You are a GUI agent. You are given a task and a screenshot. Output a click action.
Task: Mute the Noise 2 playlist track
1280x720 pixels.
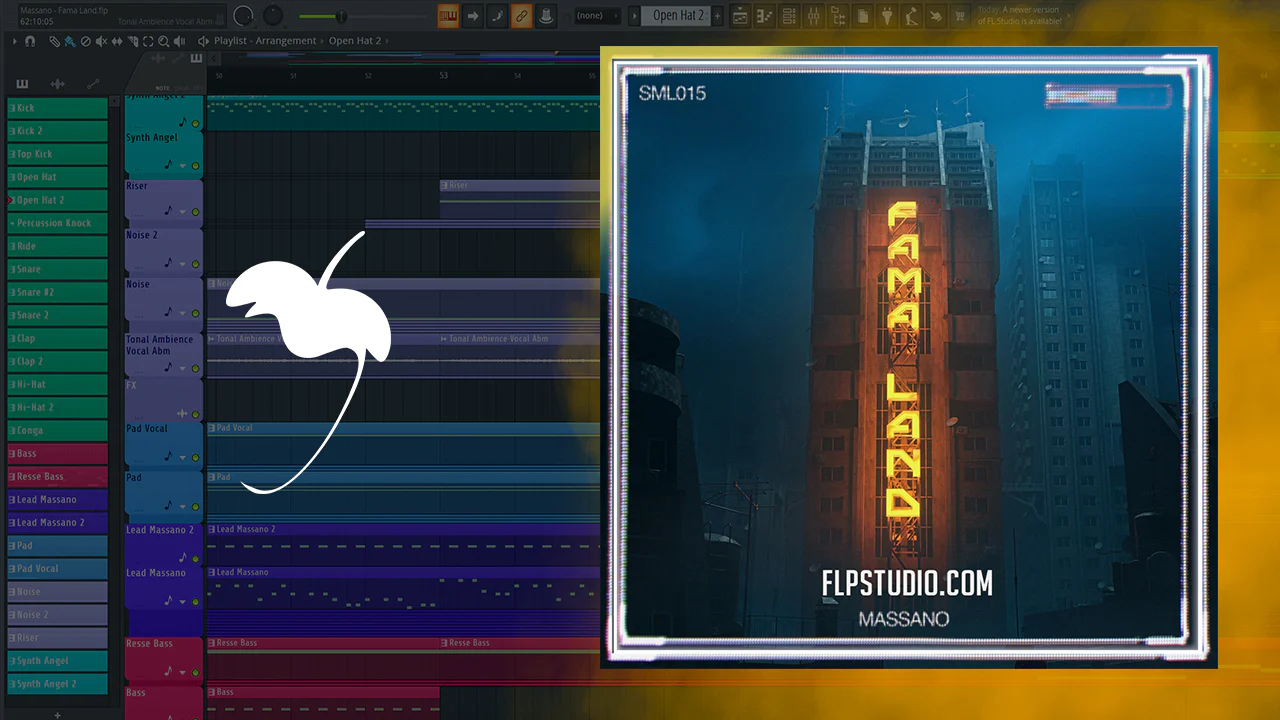pos(195,264)
